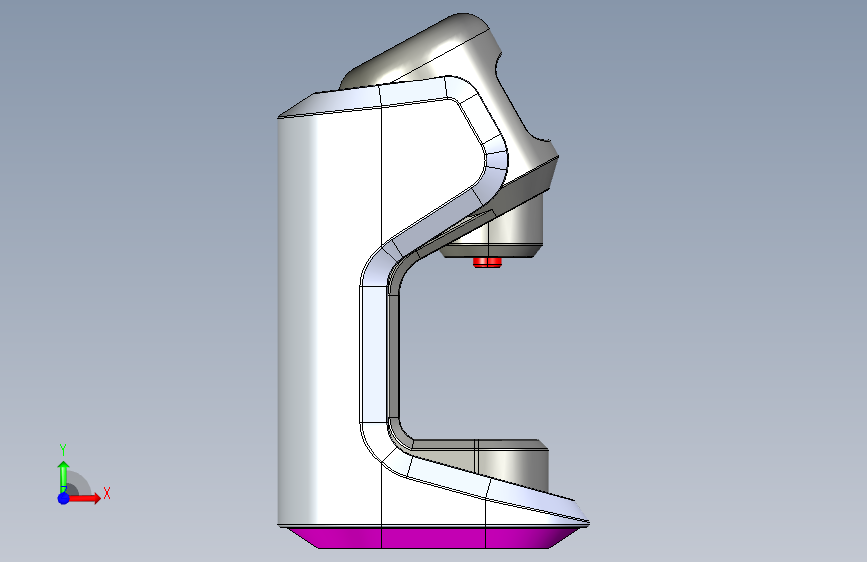Click the red X axis arrow of the triad
The height and width of the screenshot is (562, 867).
(x=86, y=498)
